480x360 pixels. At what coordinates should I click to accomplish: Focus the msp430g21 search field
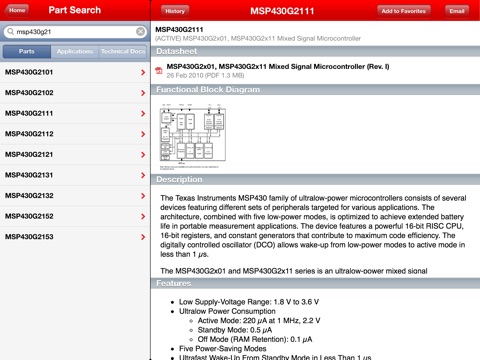(75, 32)
